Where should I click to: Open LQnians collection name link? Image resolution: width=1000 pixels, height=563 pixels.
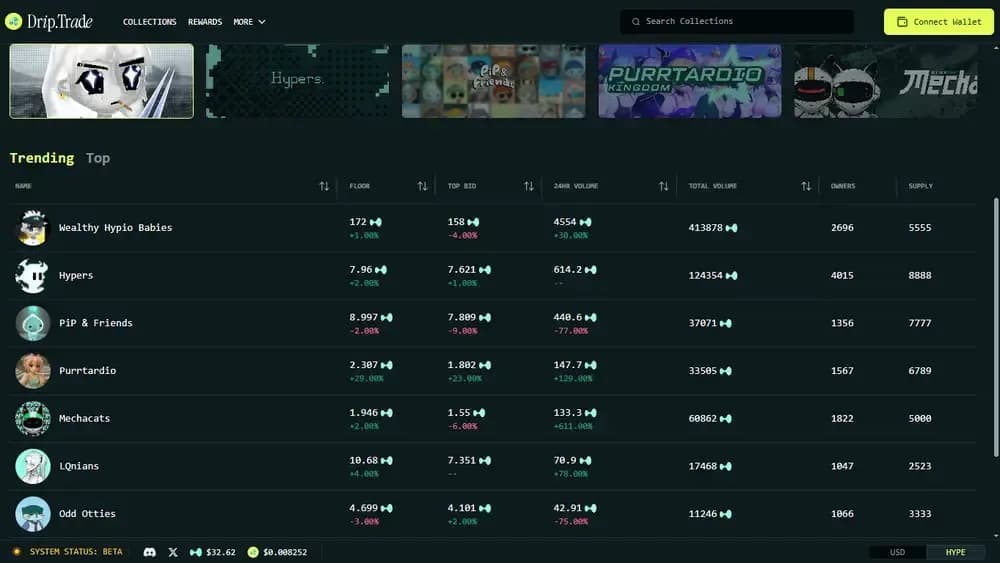tap(78, 466)
